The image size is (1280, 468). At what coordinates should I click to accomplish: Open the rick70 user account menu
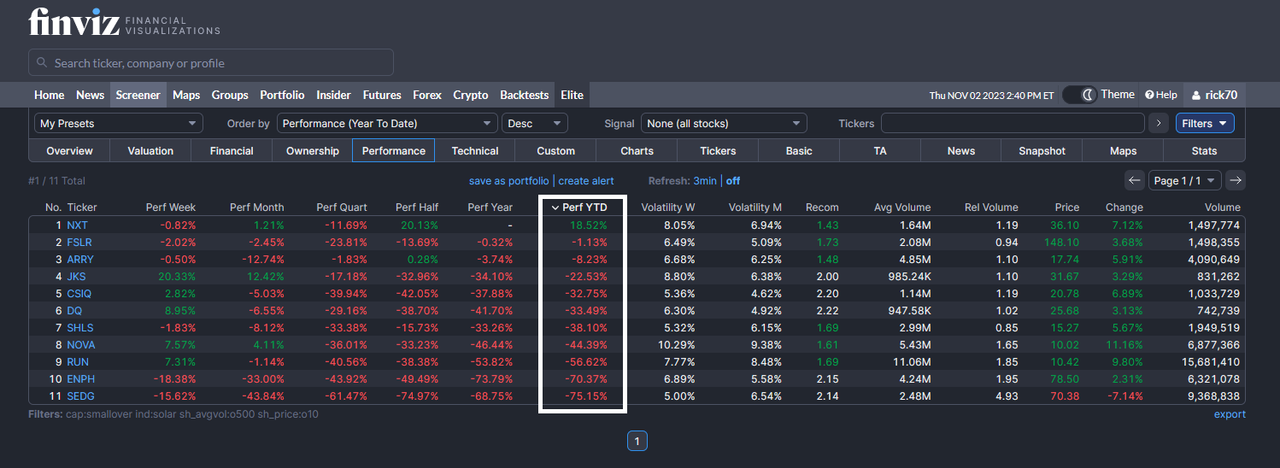coord(1214,95)
